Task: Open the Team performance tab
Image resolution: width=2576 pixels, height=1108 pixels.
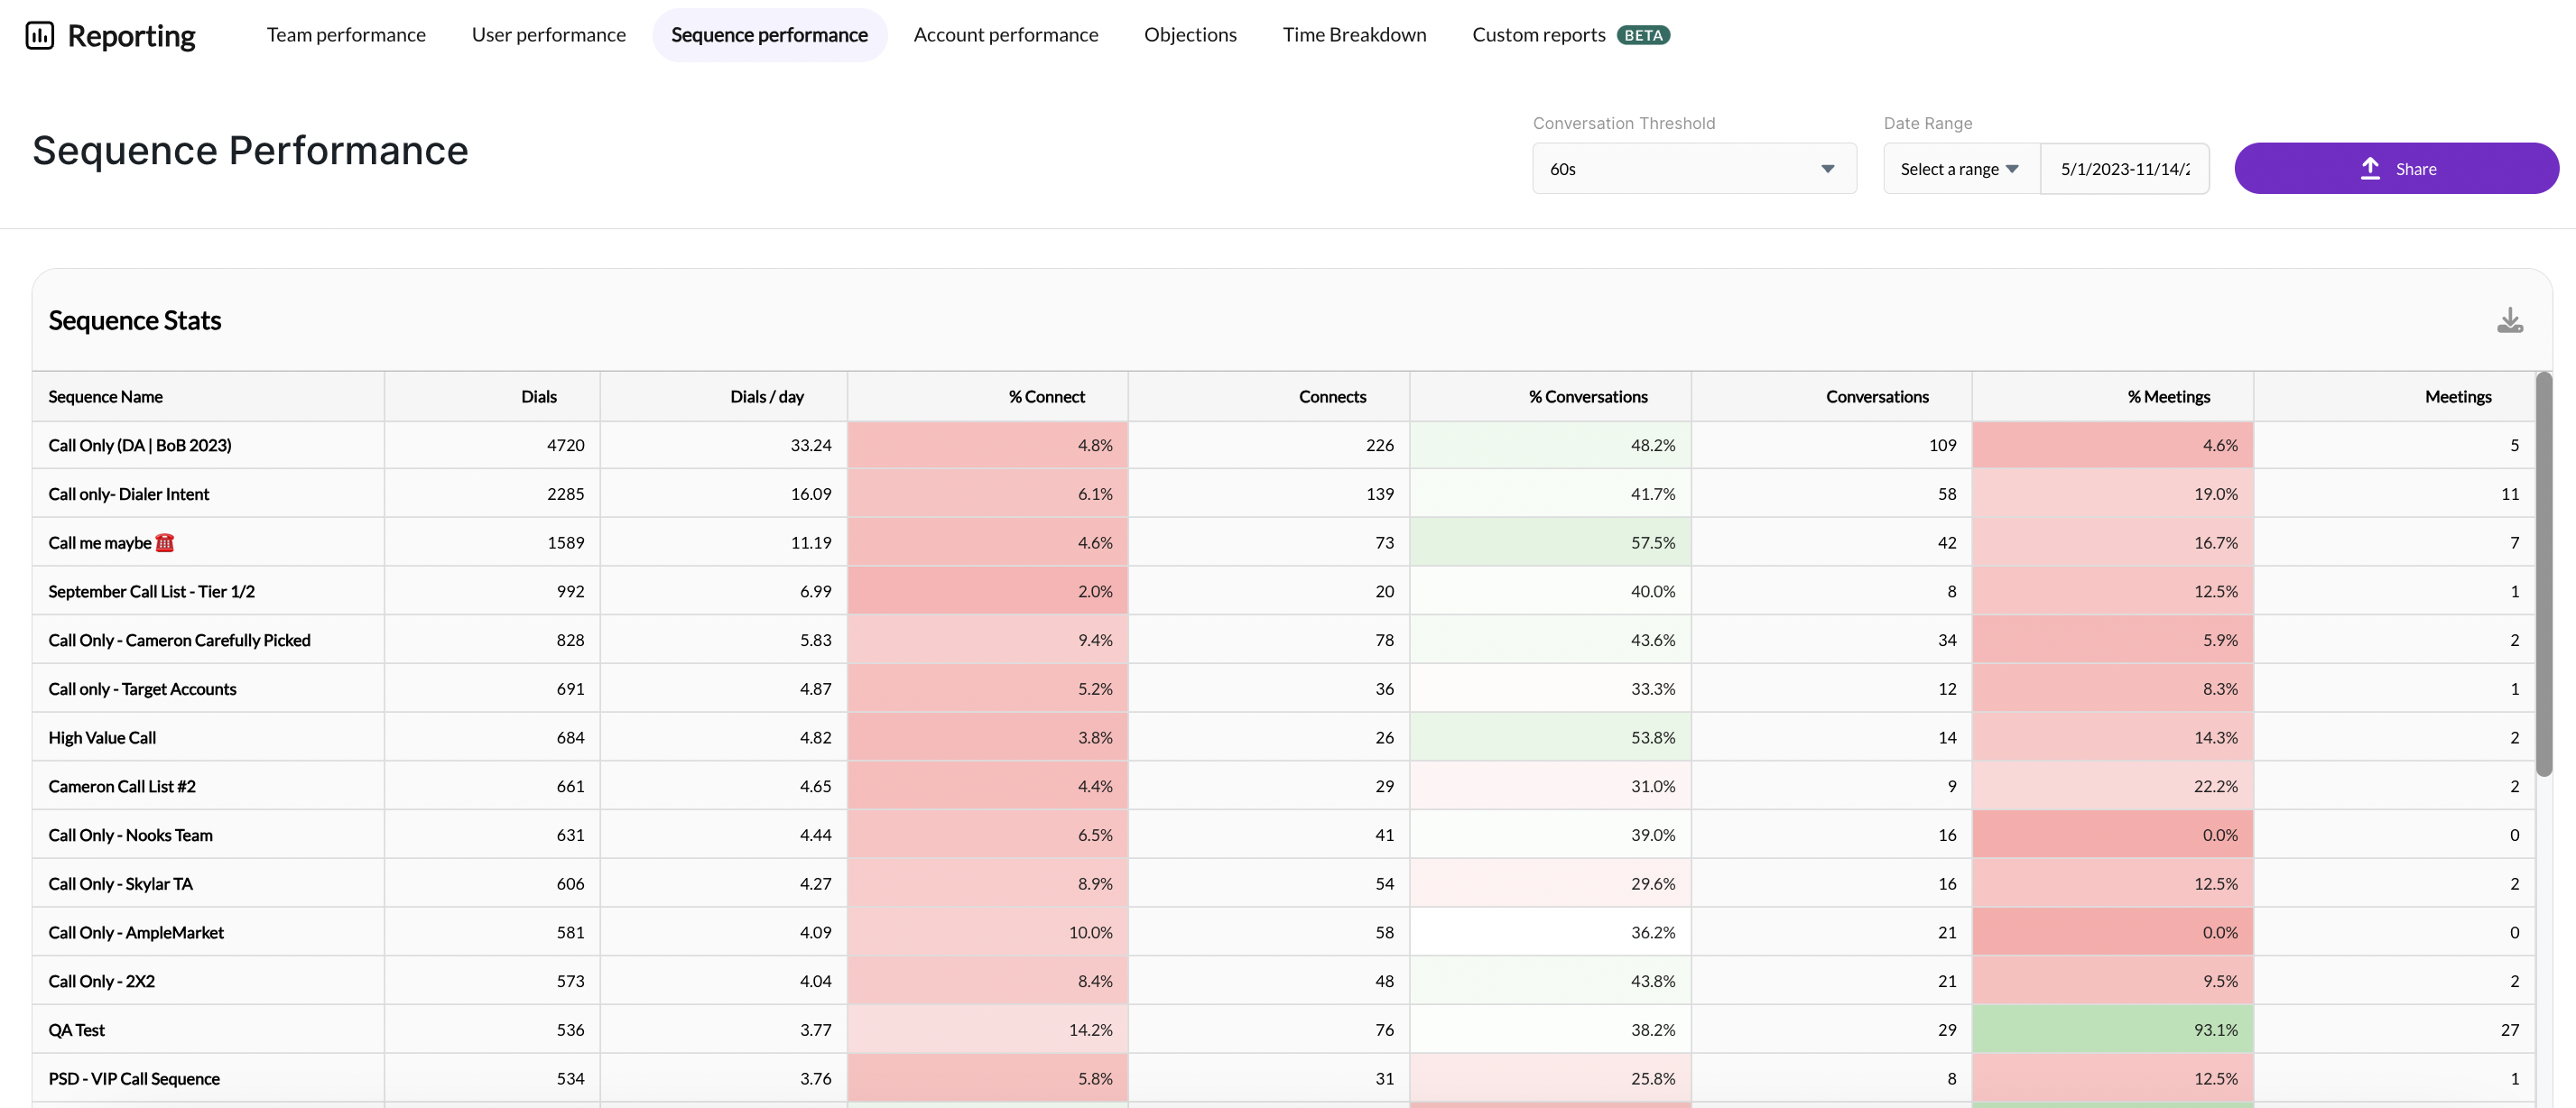Action: (x=346, y=35)
